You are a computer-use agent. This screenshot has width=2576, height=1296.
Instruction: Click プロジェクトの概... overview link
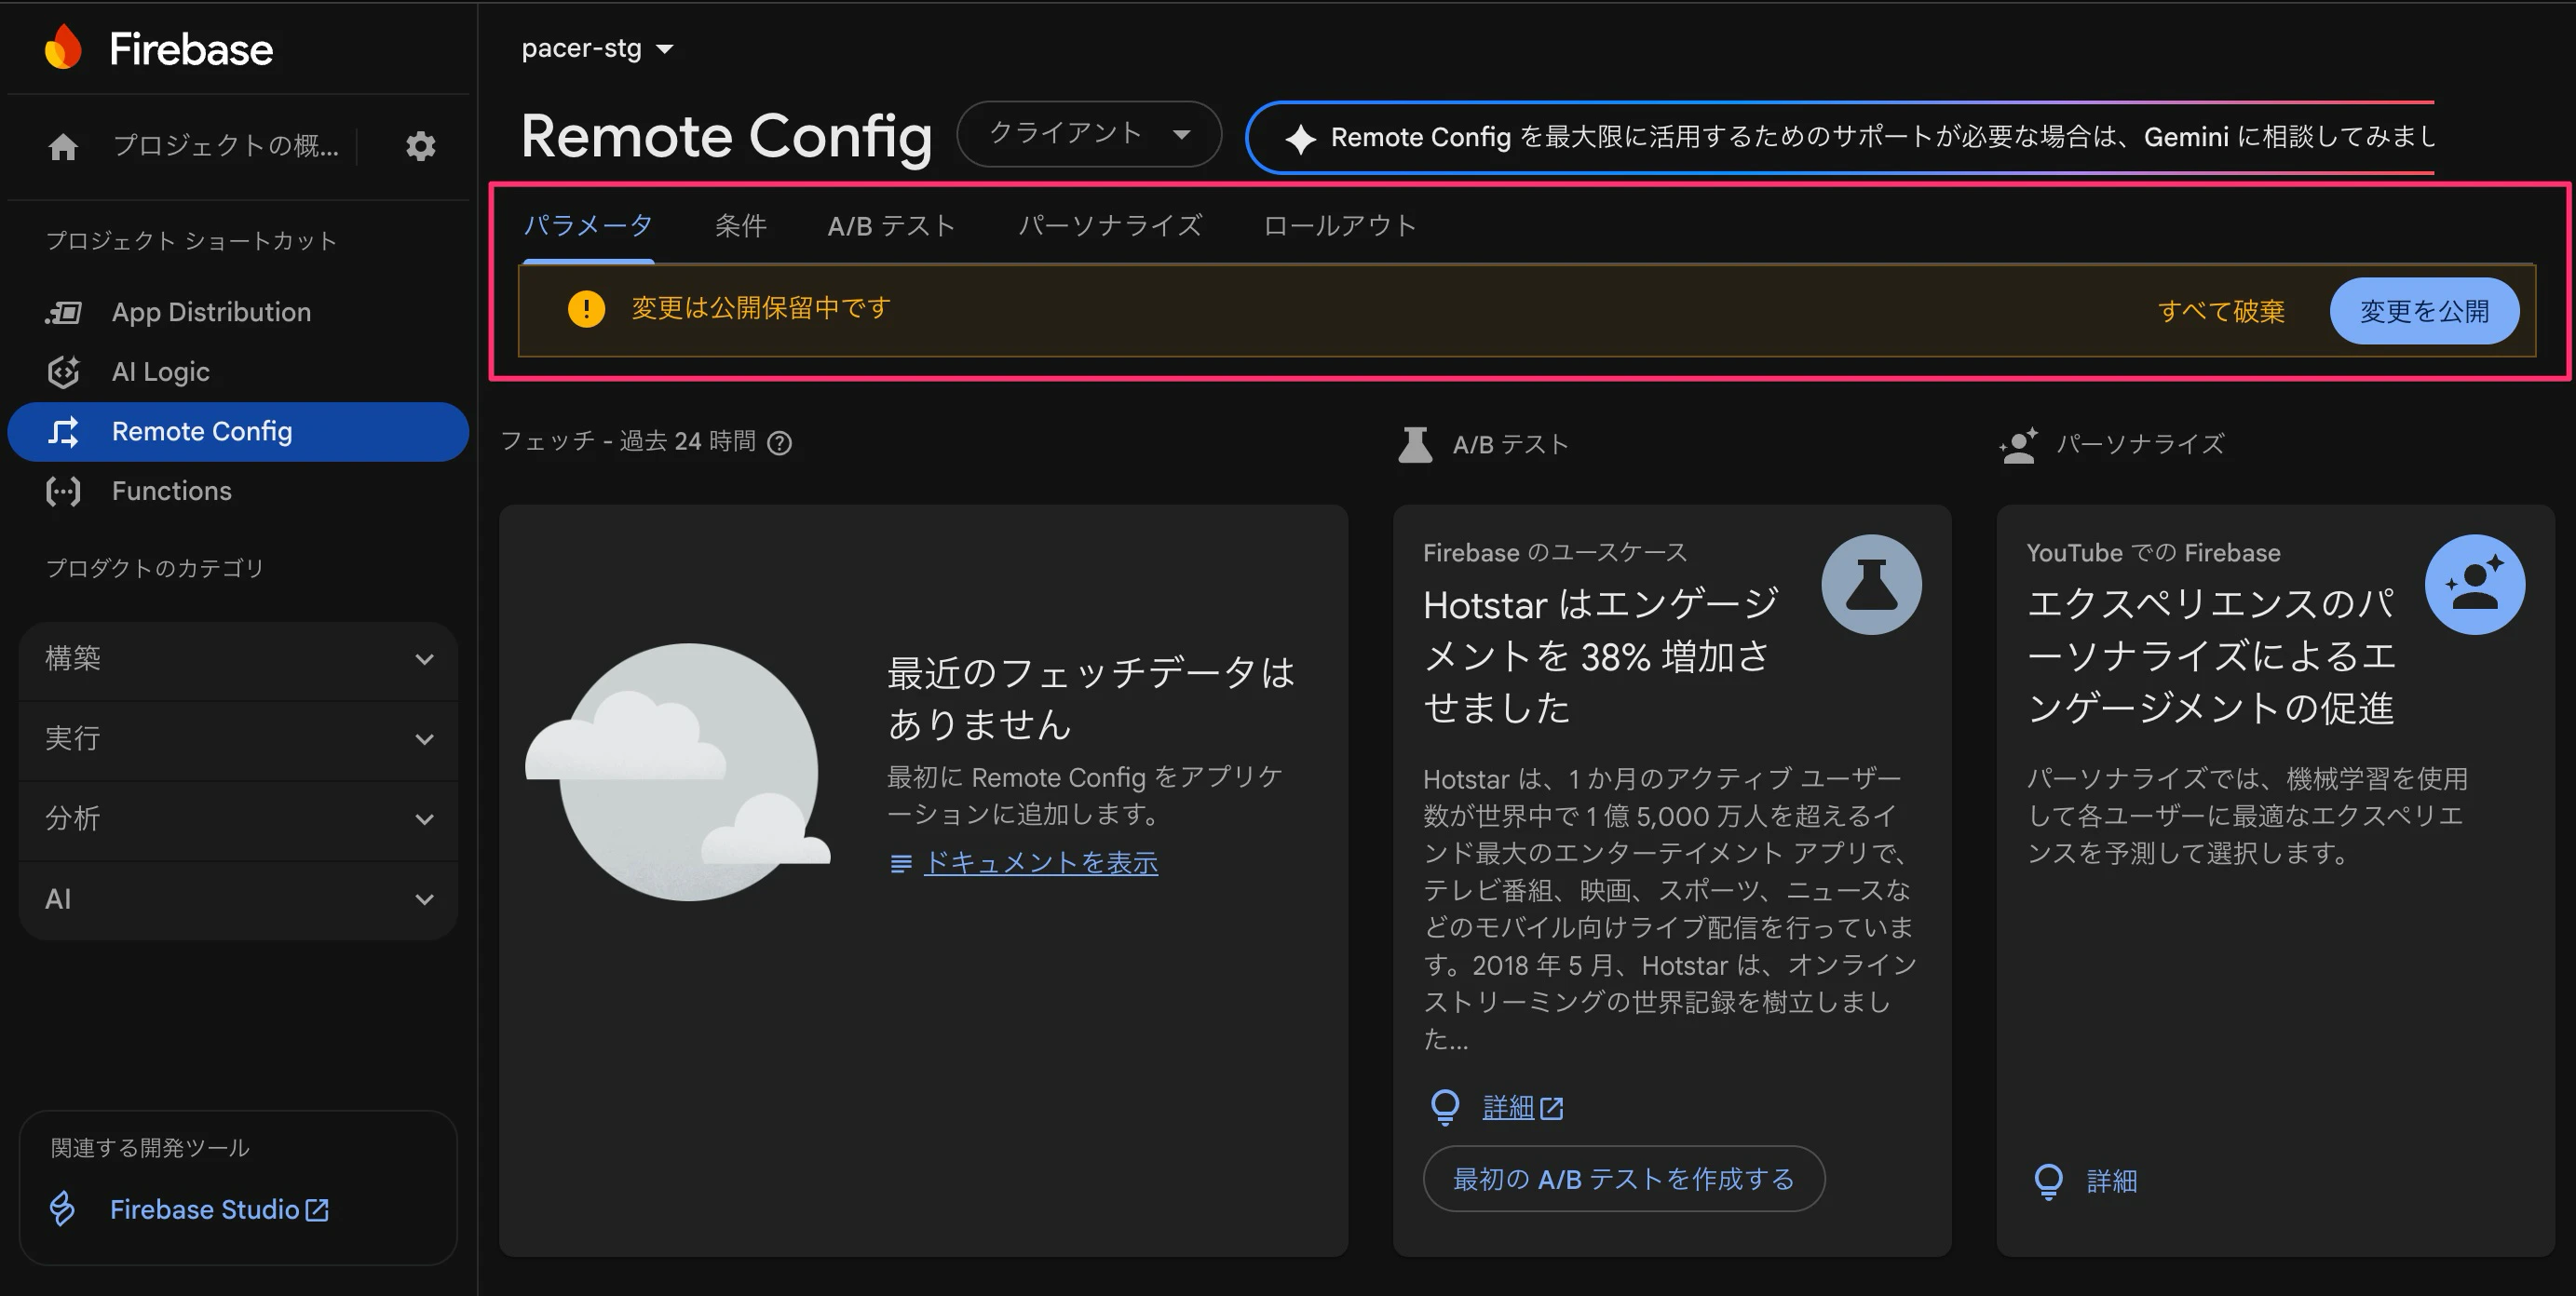[226, 146]
